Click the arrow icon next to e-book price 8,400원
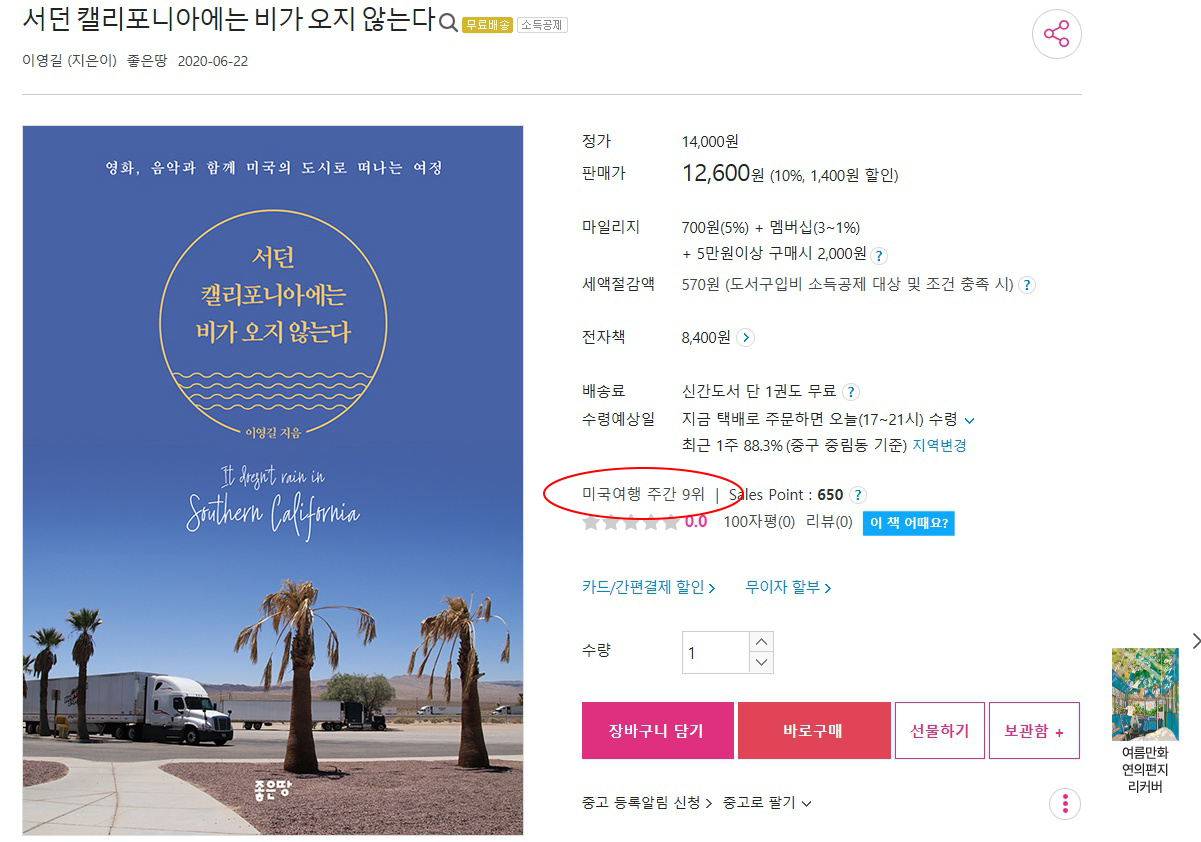The image size is (1201, 842). (x=745, y=338)
